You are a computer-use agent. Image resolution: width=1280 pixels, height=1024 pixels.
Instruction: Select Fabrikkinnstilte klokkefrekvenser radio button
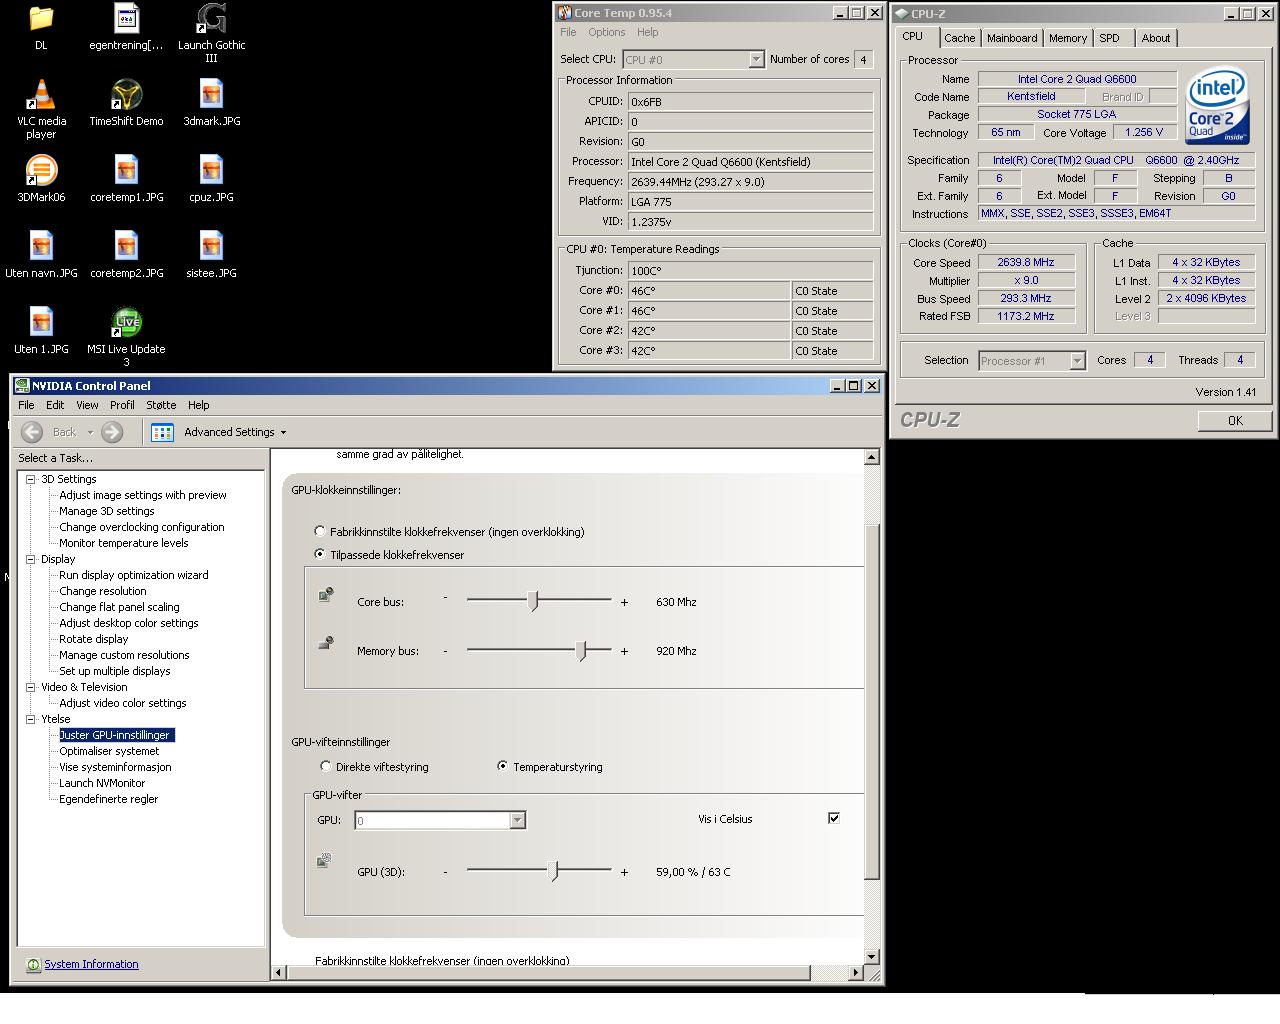[320, 532]
